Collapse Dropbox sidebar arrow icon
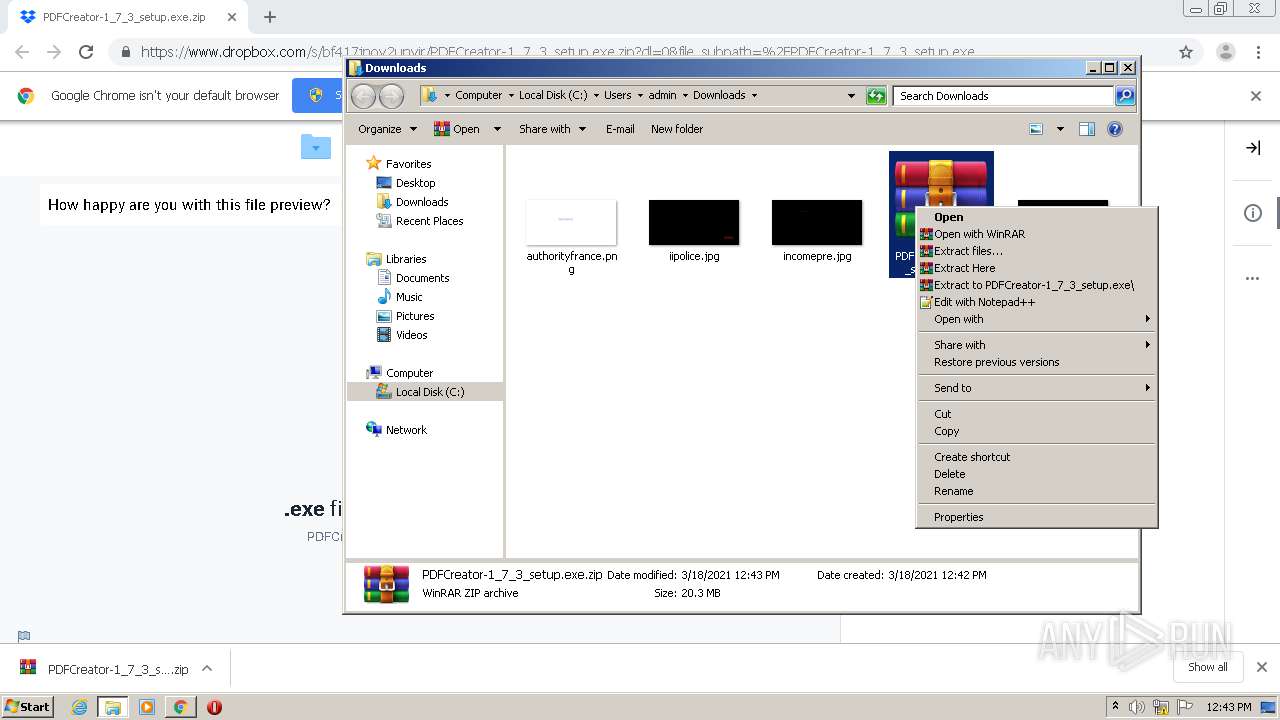The height and width of the screenshot is (720, 1280). point(1253,148)
